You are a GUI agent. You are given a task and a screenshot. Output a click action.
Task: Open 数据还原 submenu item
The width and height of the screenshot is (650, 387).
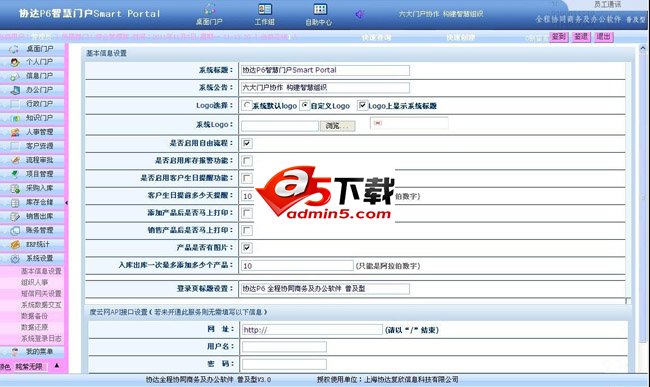click(35, 327)
